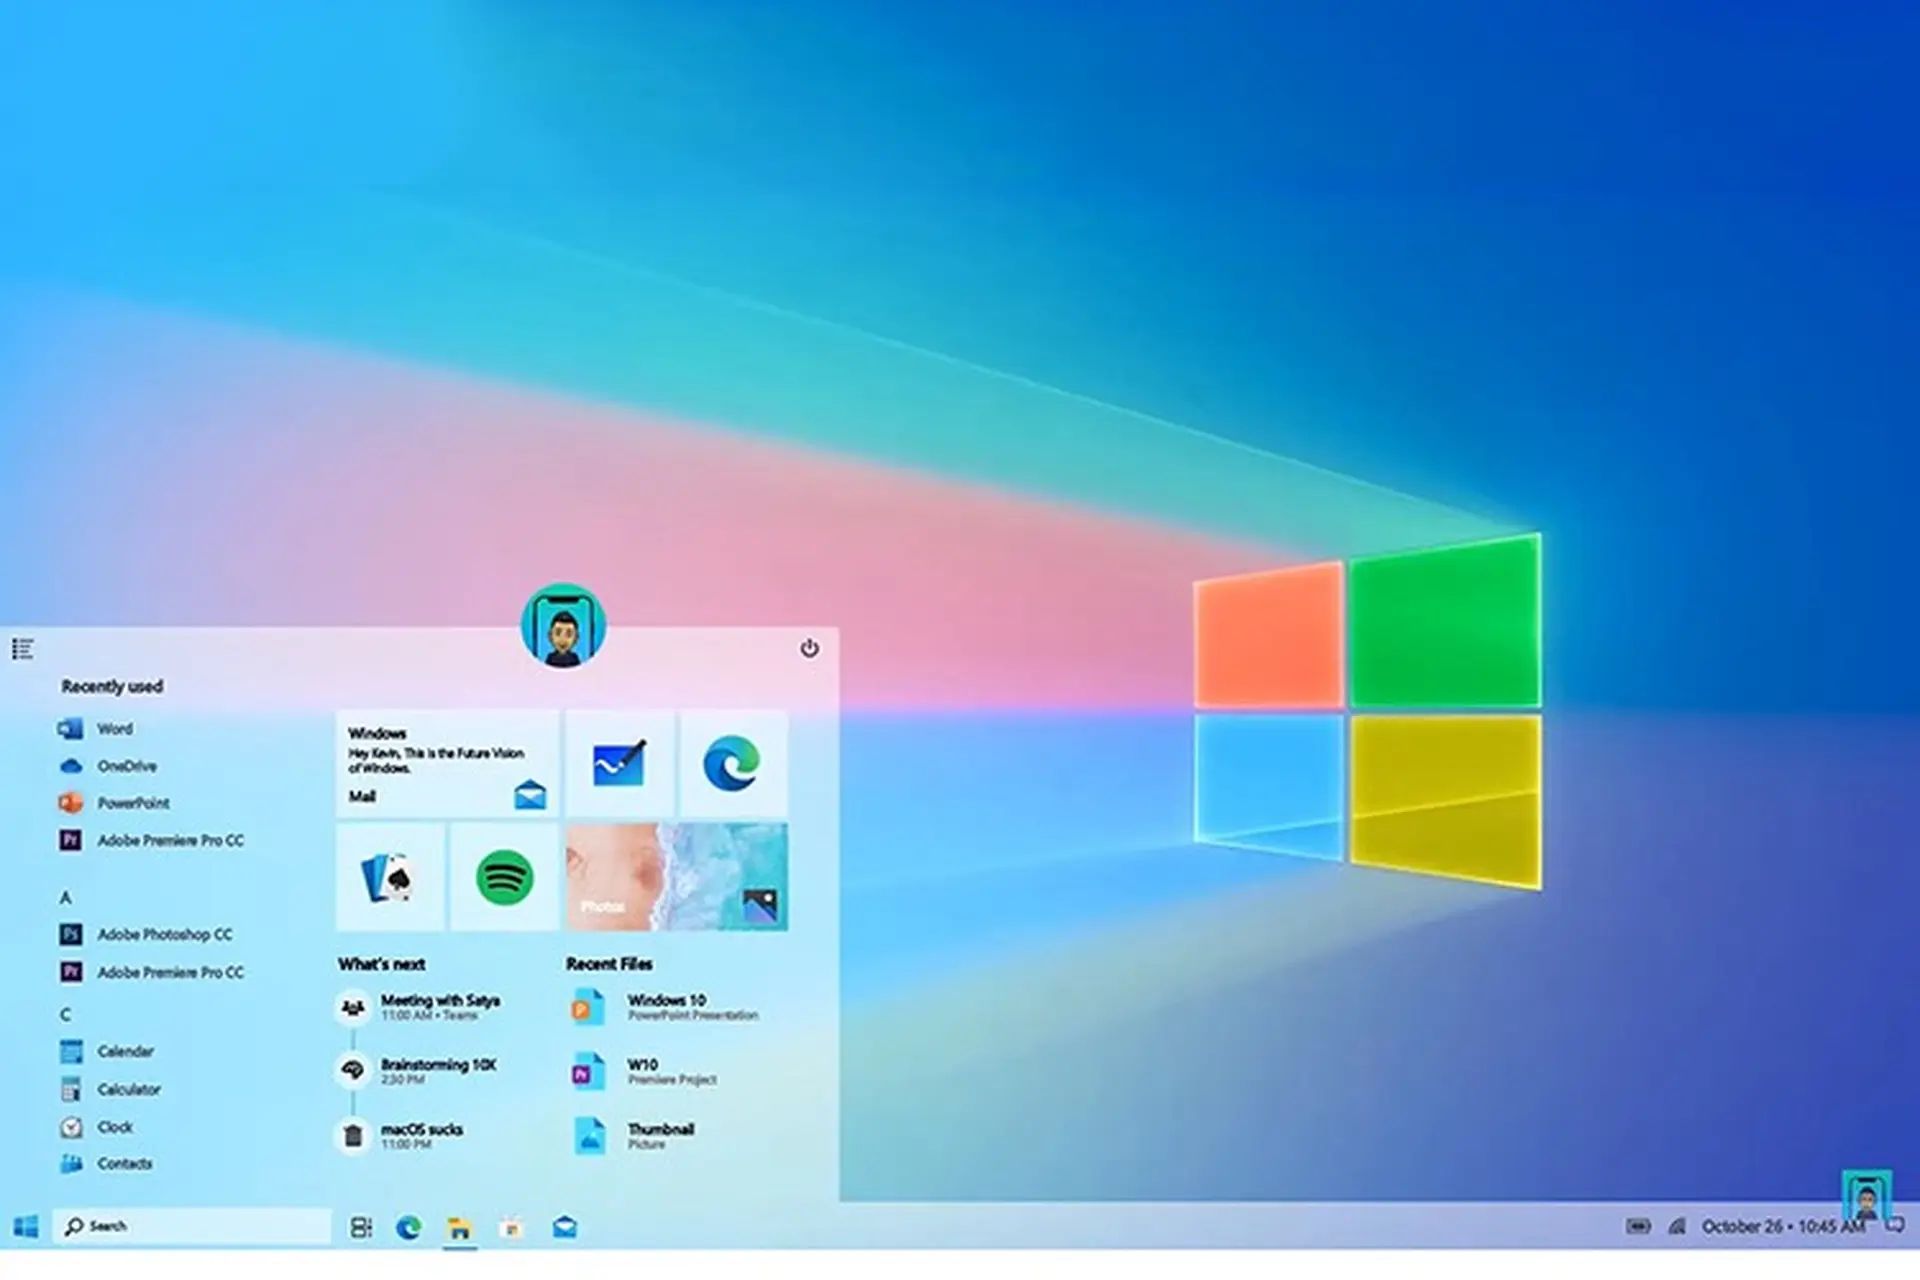Launch the Edge pinned tile
Screen dimensions: 1920x1280
(733, 764)
